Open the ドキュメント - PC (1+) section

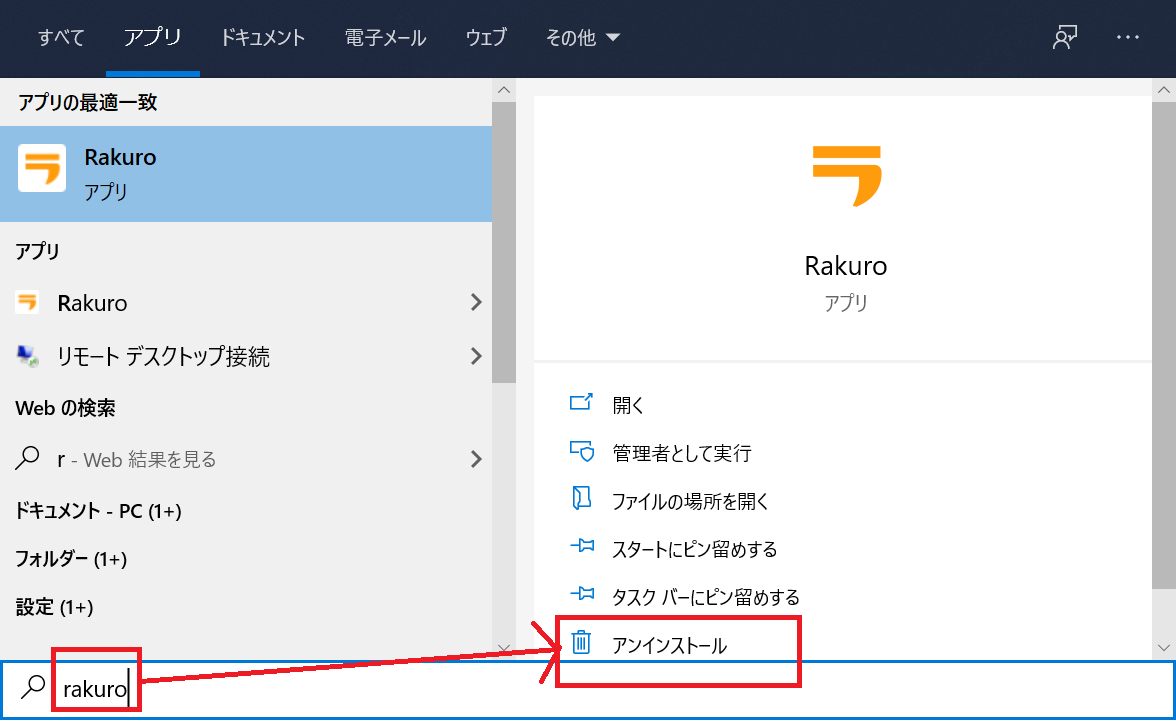(x=98, y=511)
